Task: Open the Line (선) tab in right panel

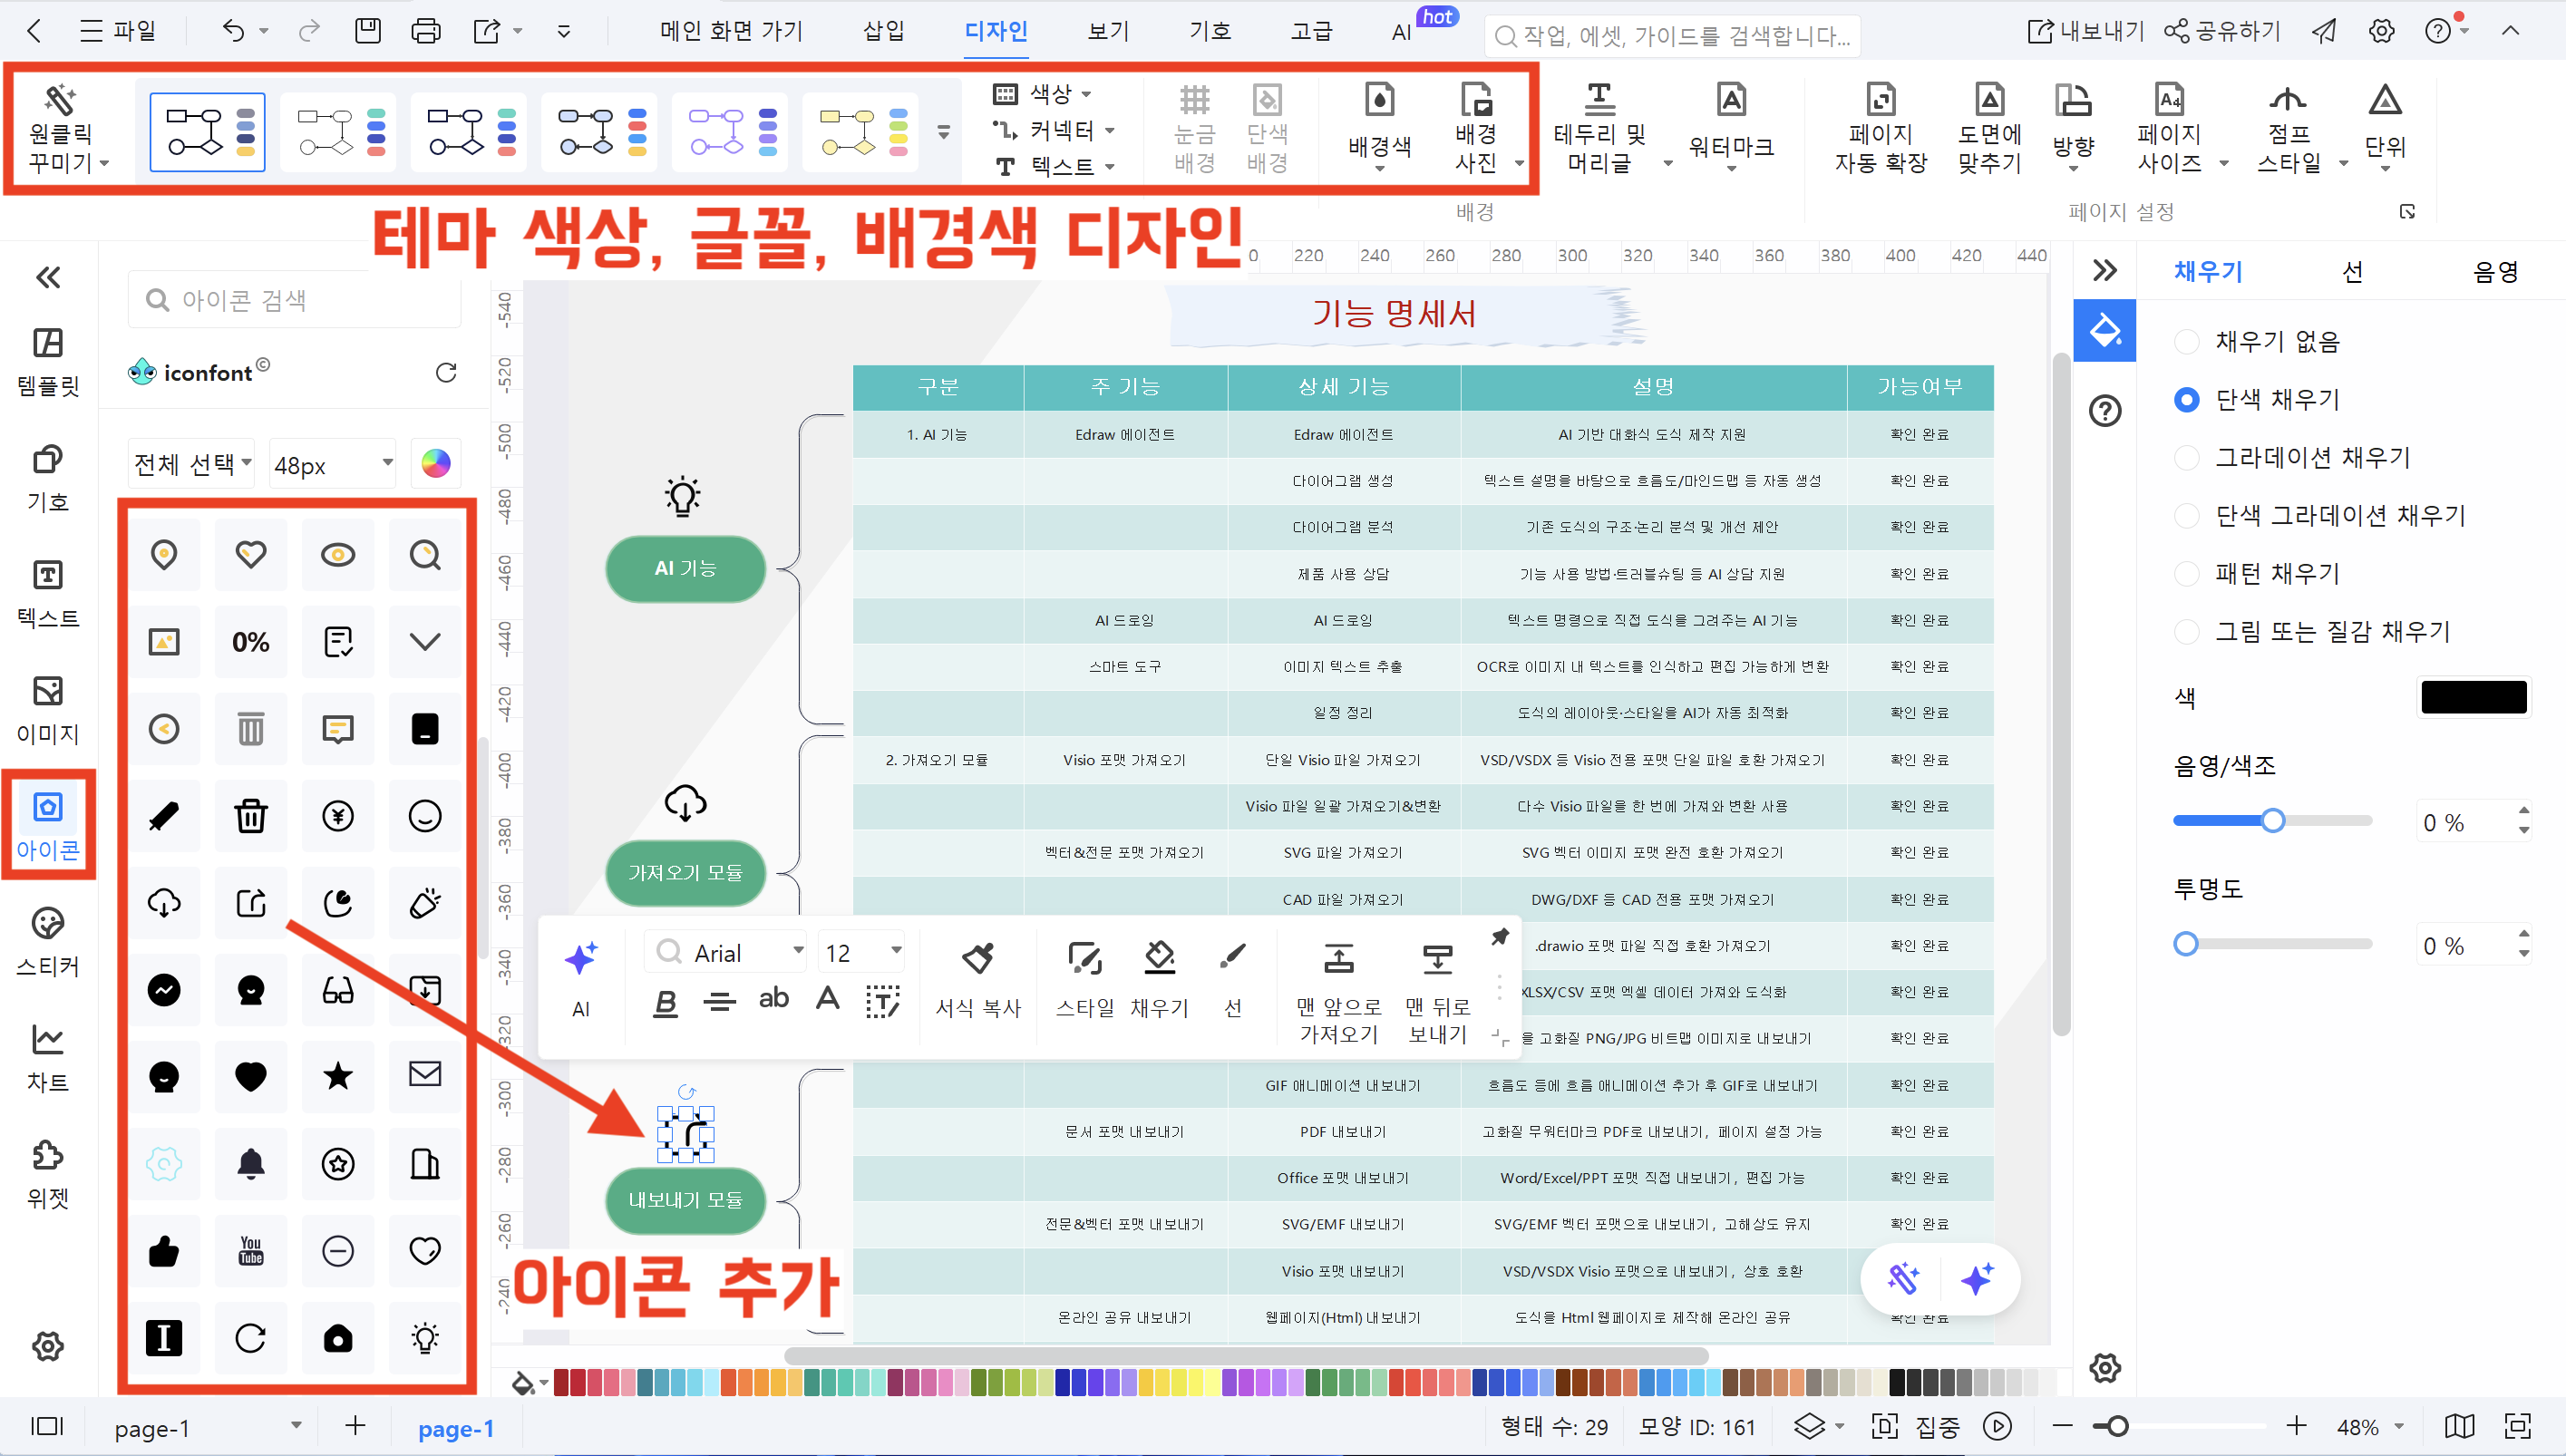Action: click(2352, 272)
